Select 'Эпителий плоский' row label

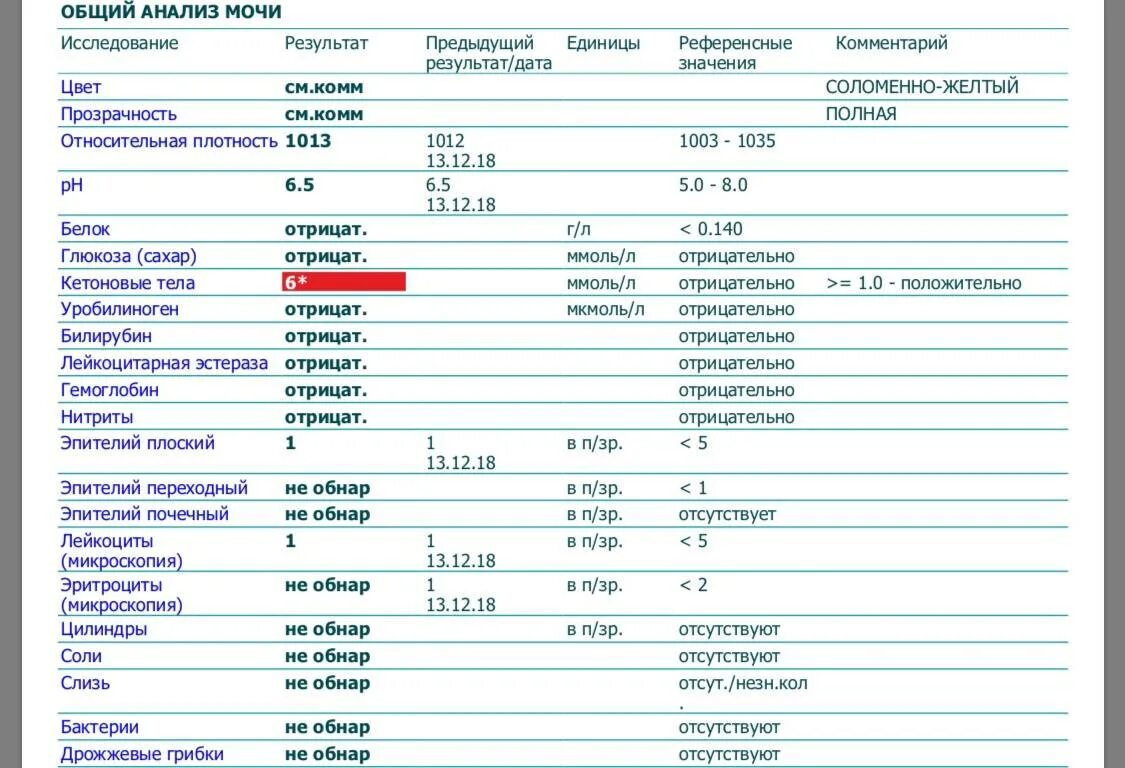pos(138,443)
